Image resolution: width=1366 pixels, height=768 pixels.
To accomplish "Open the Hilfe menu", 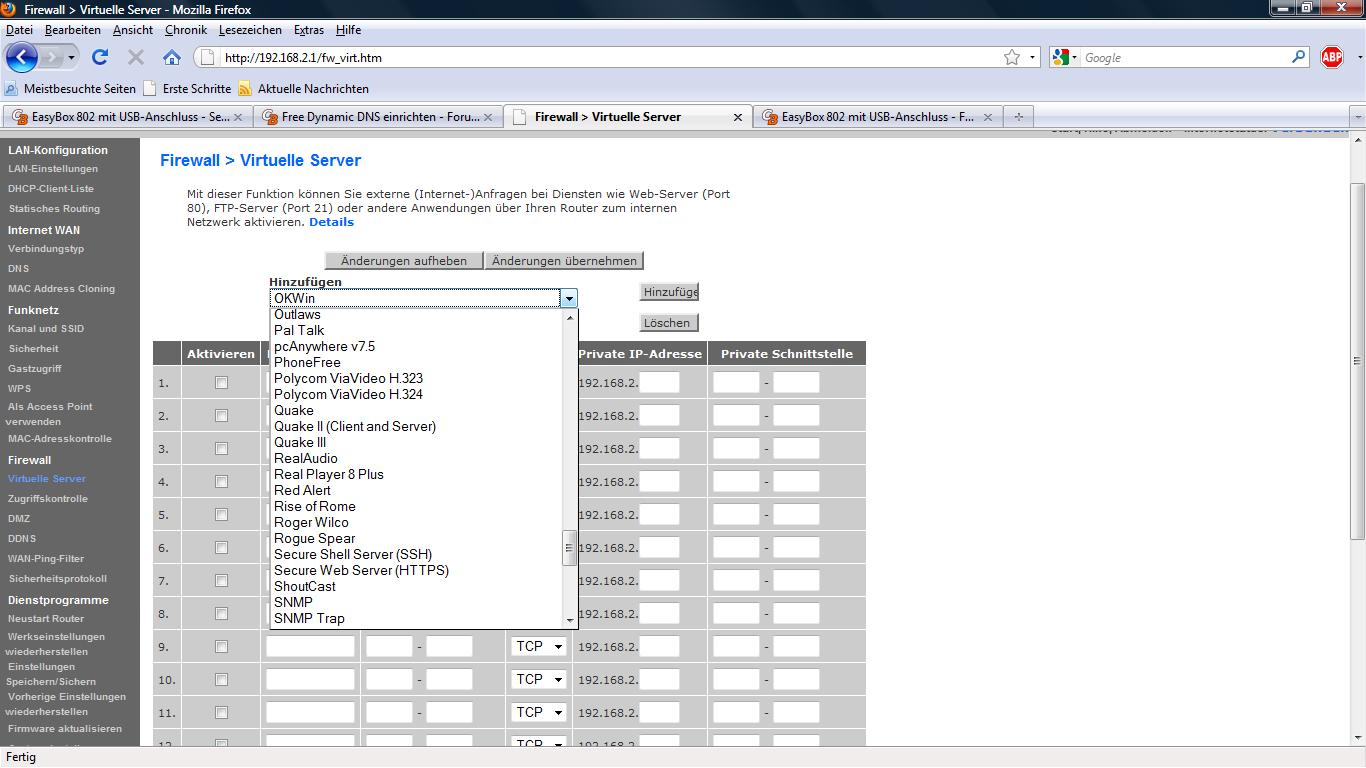I will [x=348, y=30].
